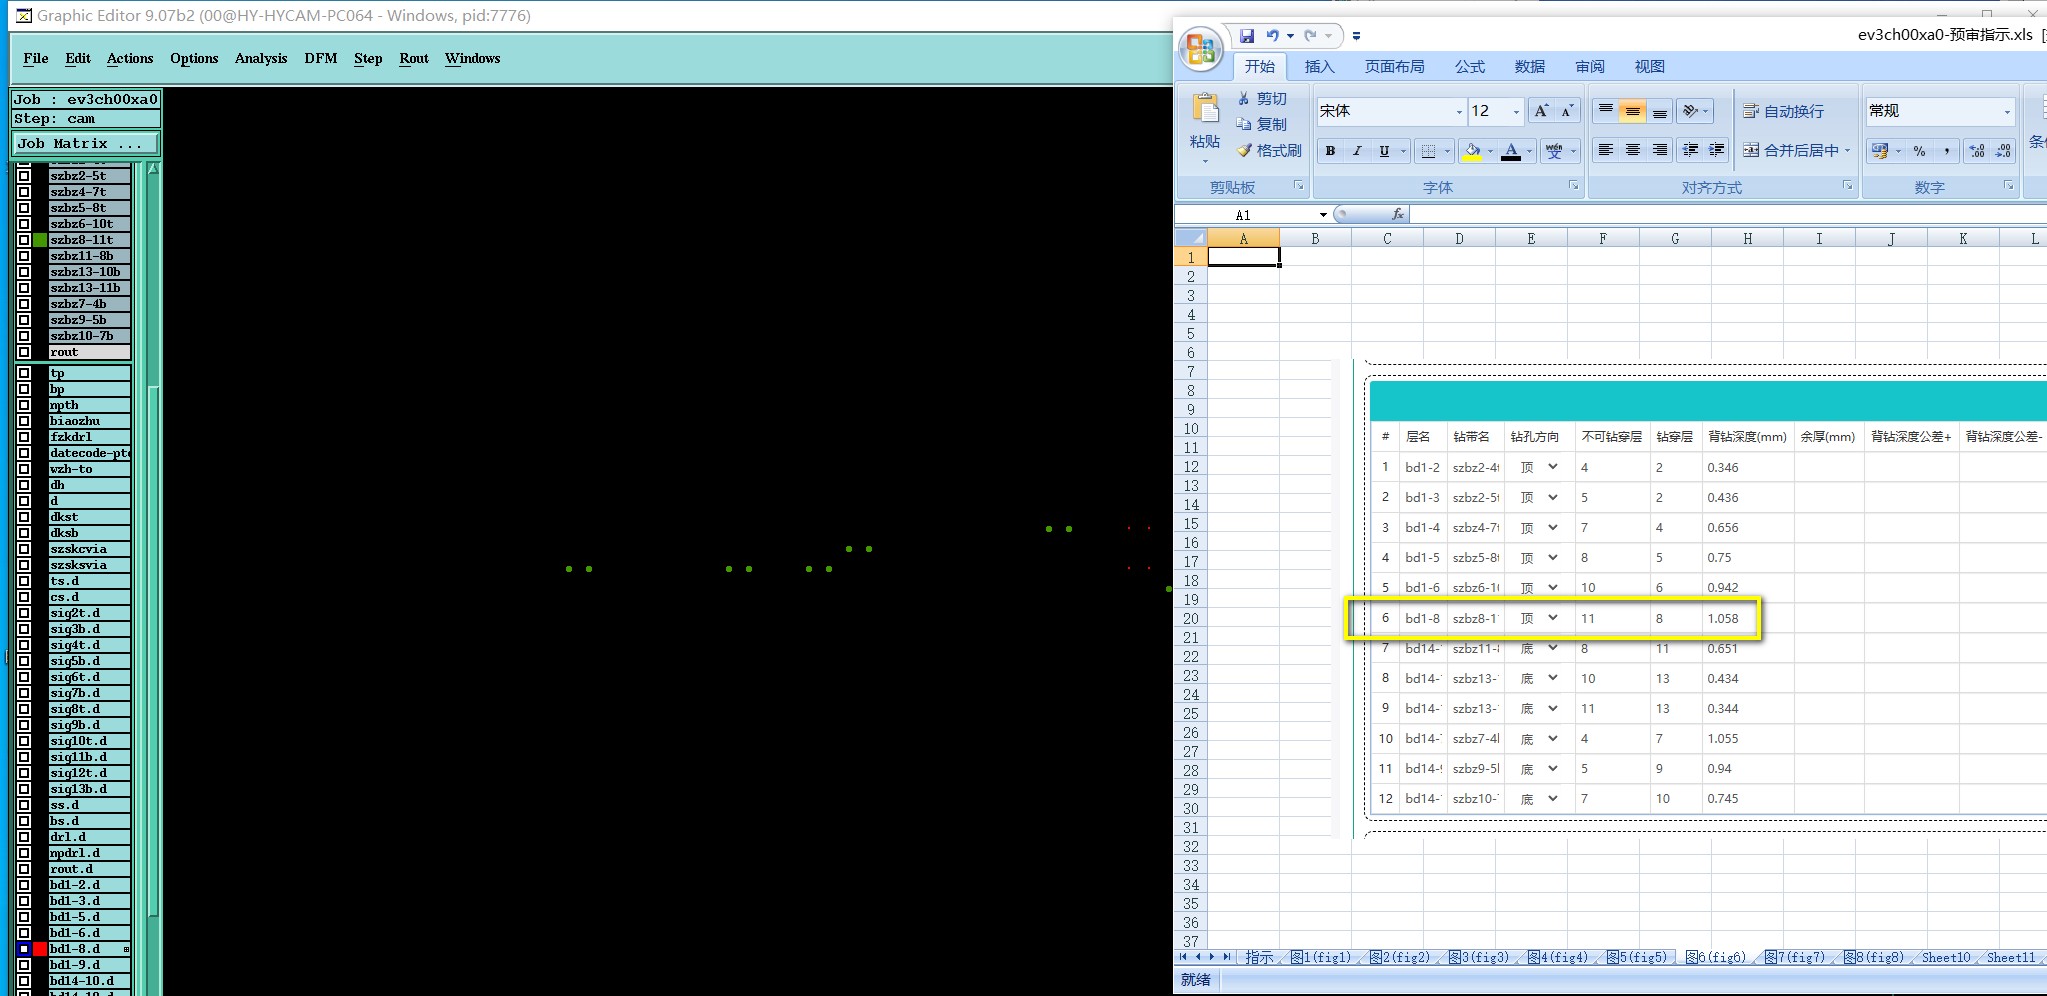Apply black font color
Screen dimensions: 2047x996
pos(1511,151)
